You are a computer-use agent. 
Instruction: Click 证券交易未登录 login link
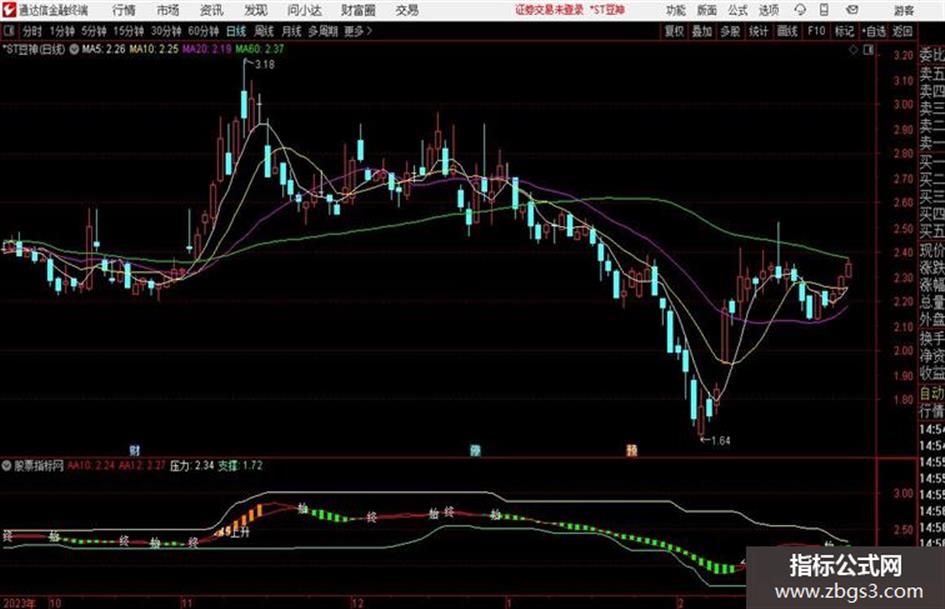(549, 10)
